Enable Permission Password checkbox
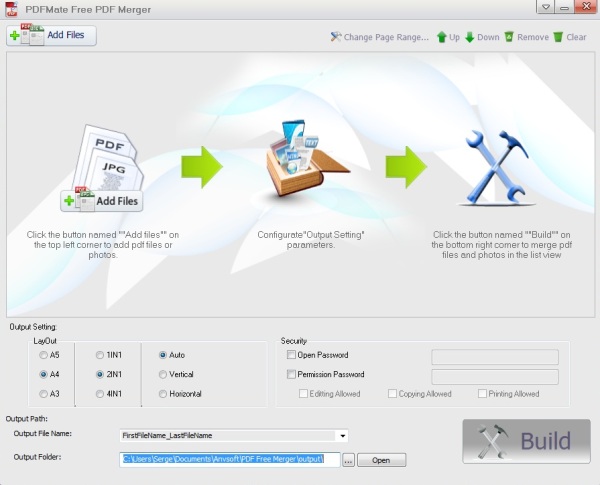Viewport: 600px width, 485px height. click(x=291, y=374)
